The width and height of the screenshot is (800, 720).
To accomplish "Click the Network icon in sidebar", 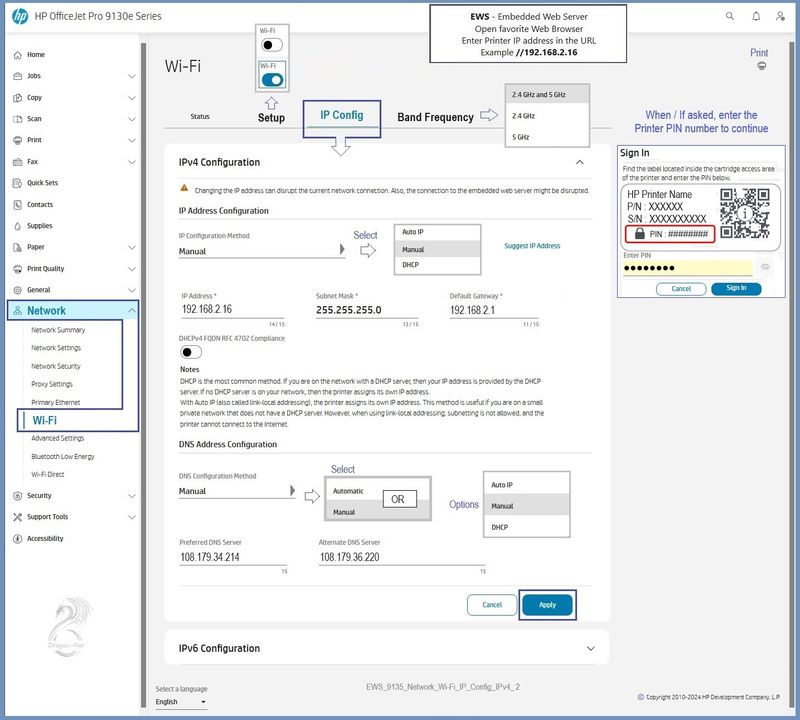I will (x=17, y=311).
